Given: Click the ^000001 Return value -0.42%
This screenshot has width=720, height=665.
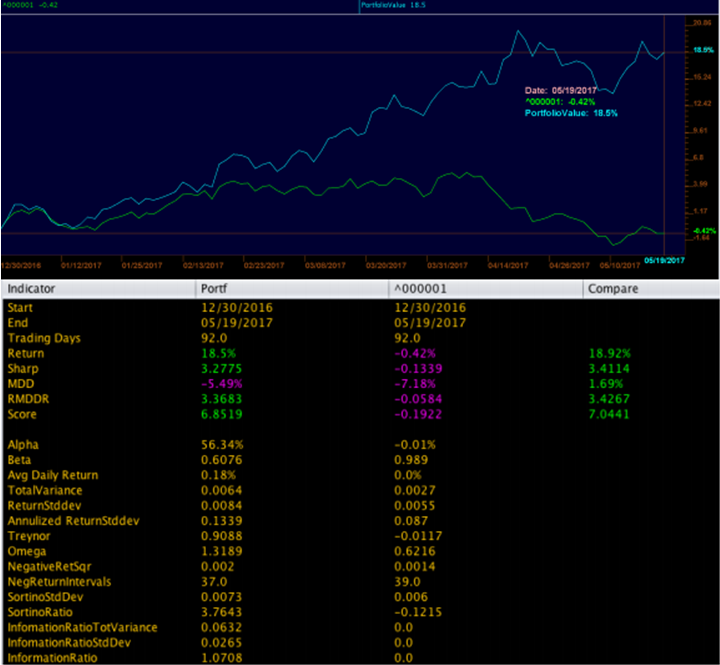Looking at the screenshot, I should click(x=415, y=354).
